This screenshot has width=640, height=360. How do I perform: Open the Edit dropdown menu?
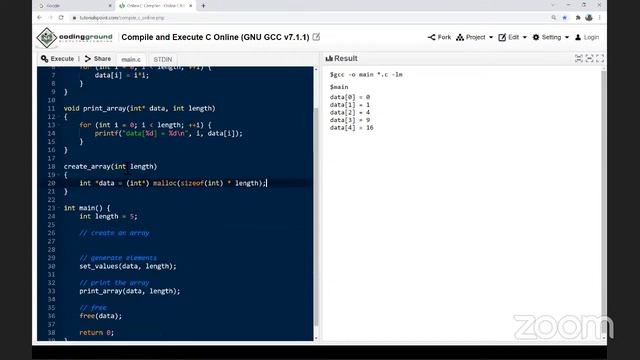coord(512,37)
